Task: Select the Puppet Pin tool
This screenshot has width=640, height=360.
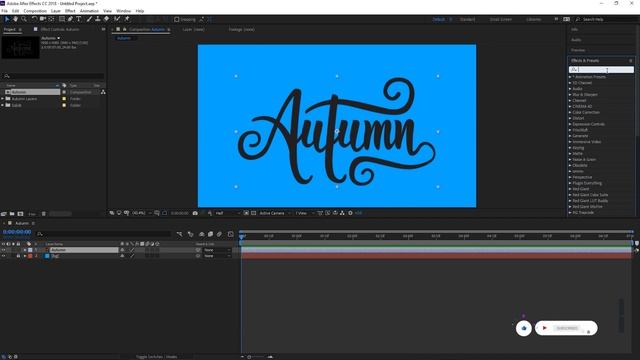Action: (x=127, y=19)
